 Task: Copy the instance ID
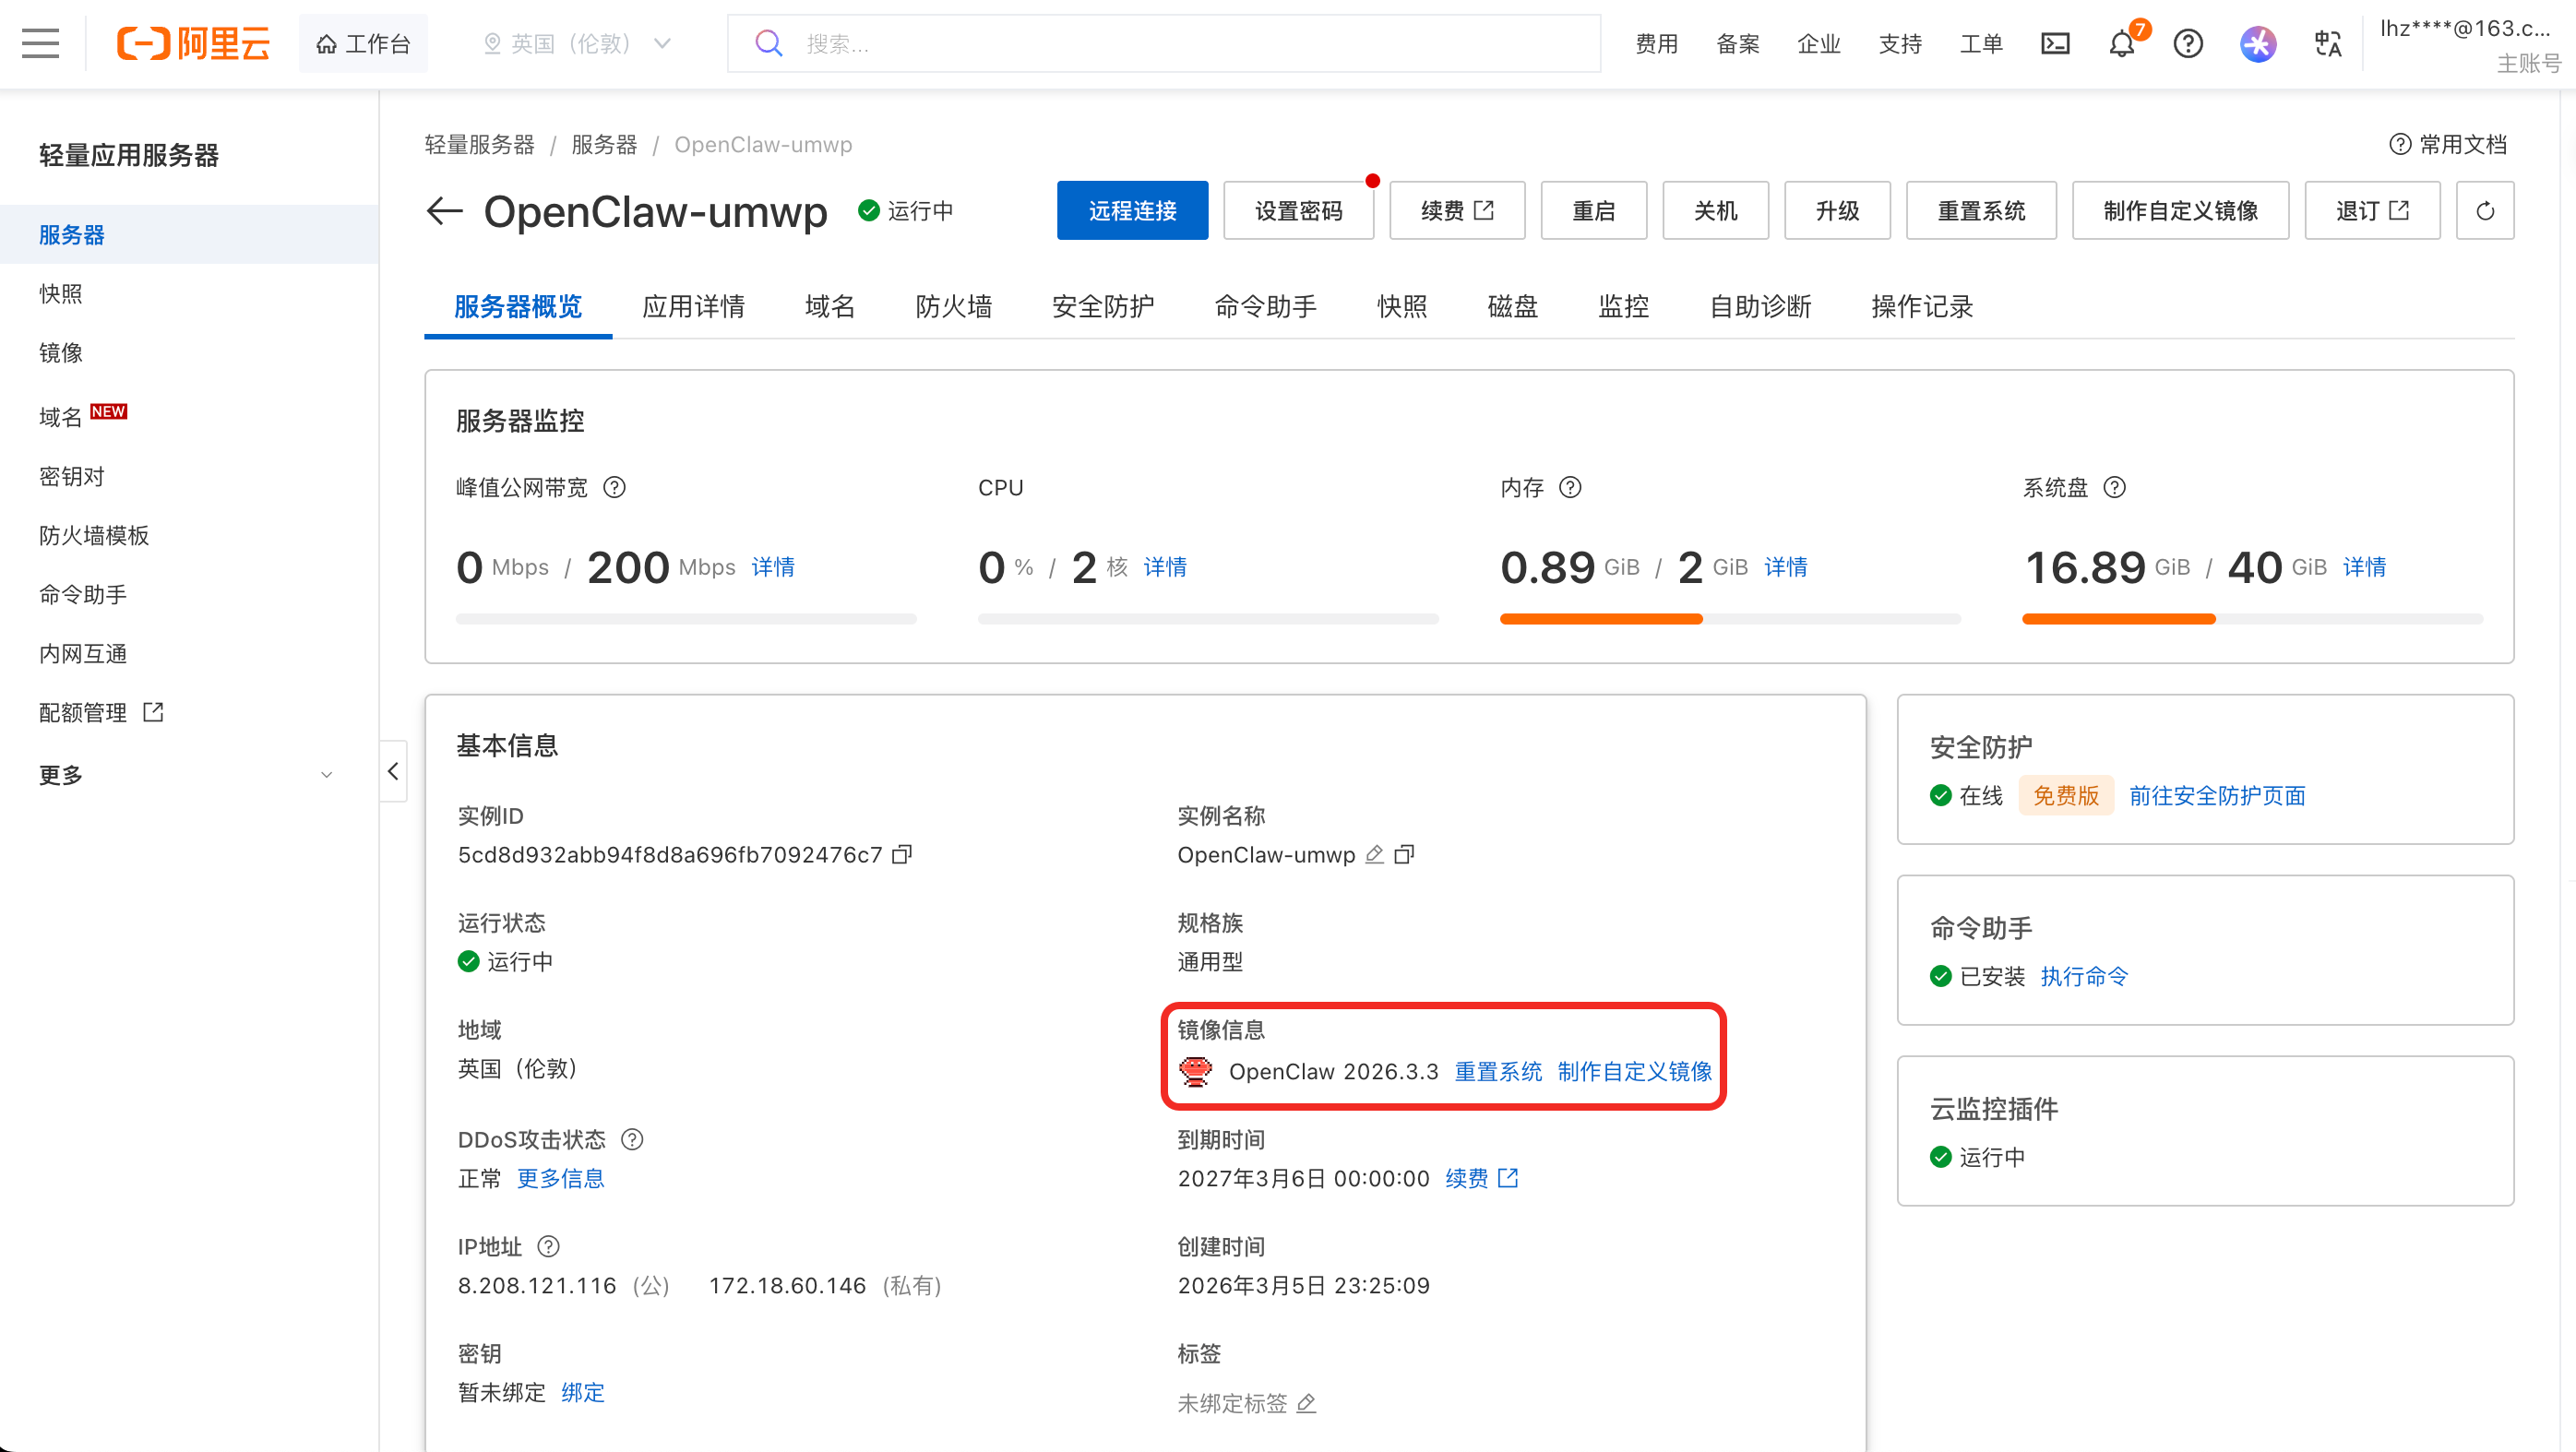pos(902,854)
